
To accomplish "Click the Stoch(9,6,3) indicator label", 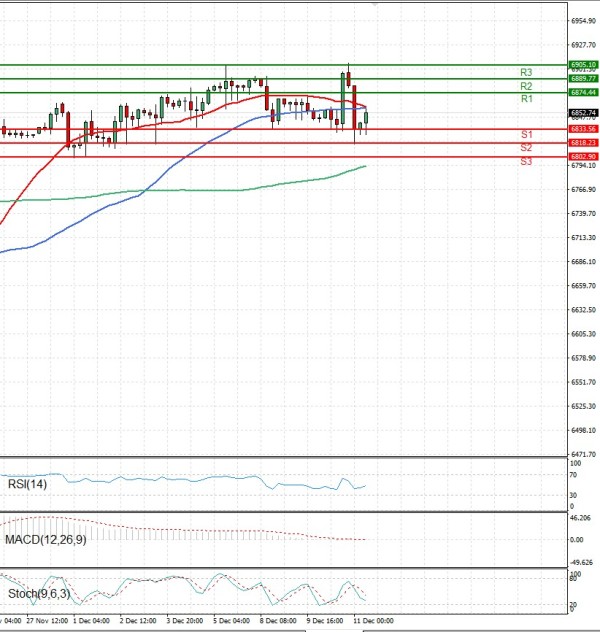I will pos(40,595).
